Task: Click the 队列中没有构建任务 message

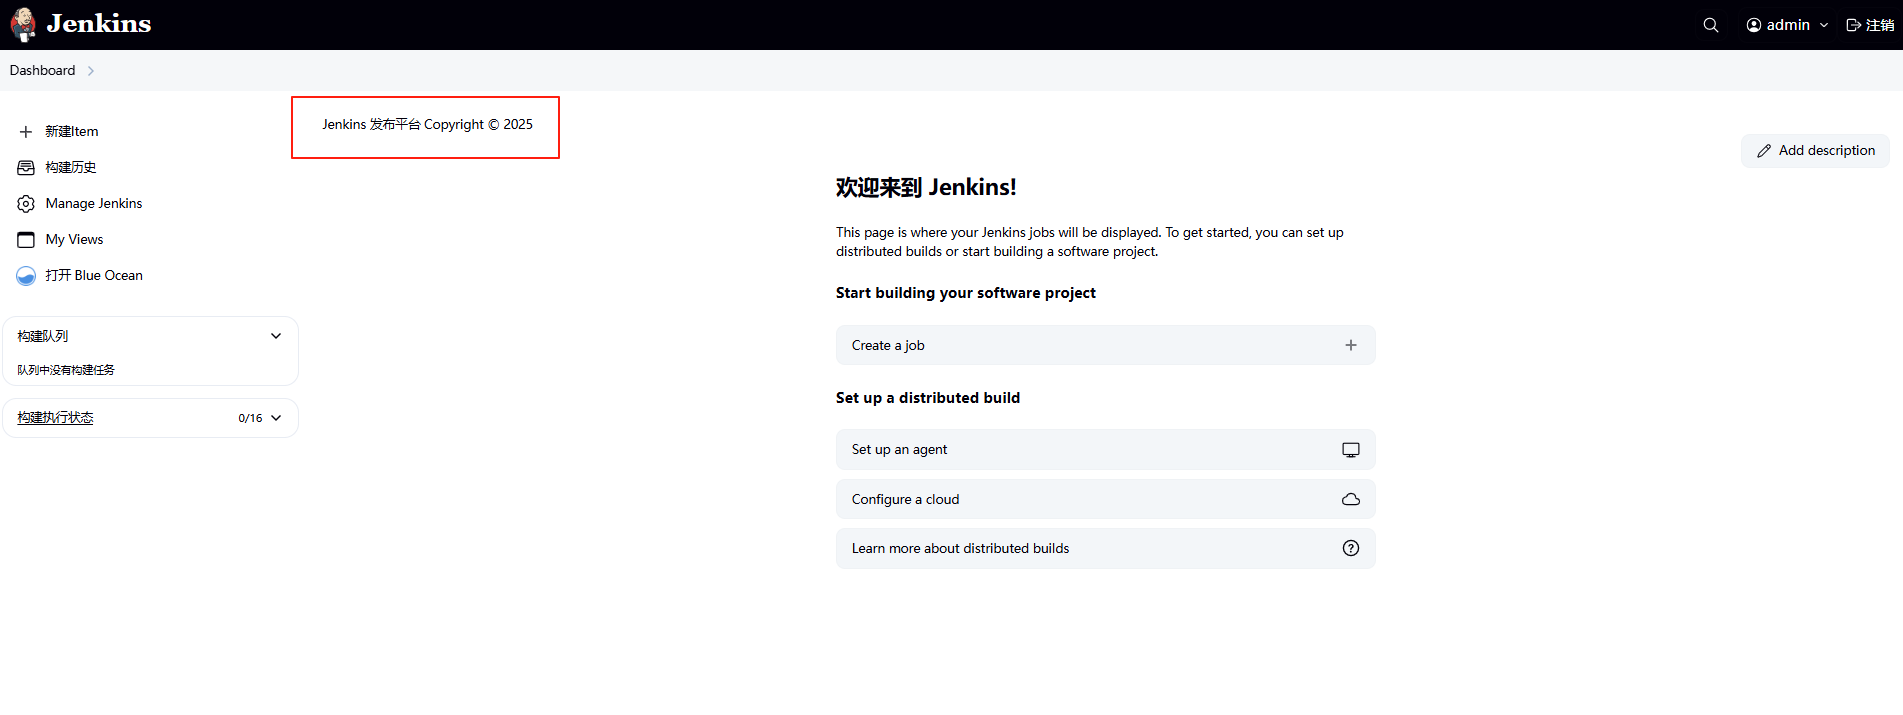Action: point(66,370)
